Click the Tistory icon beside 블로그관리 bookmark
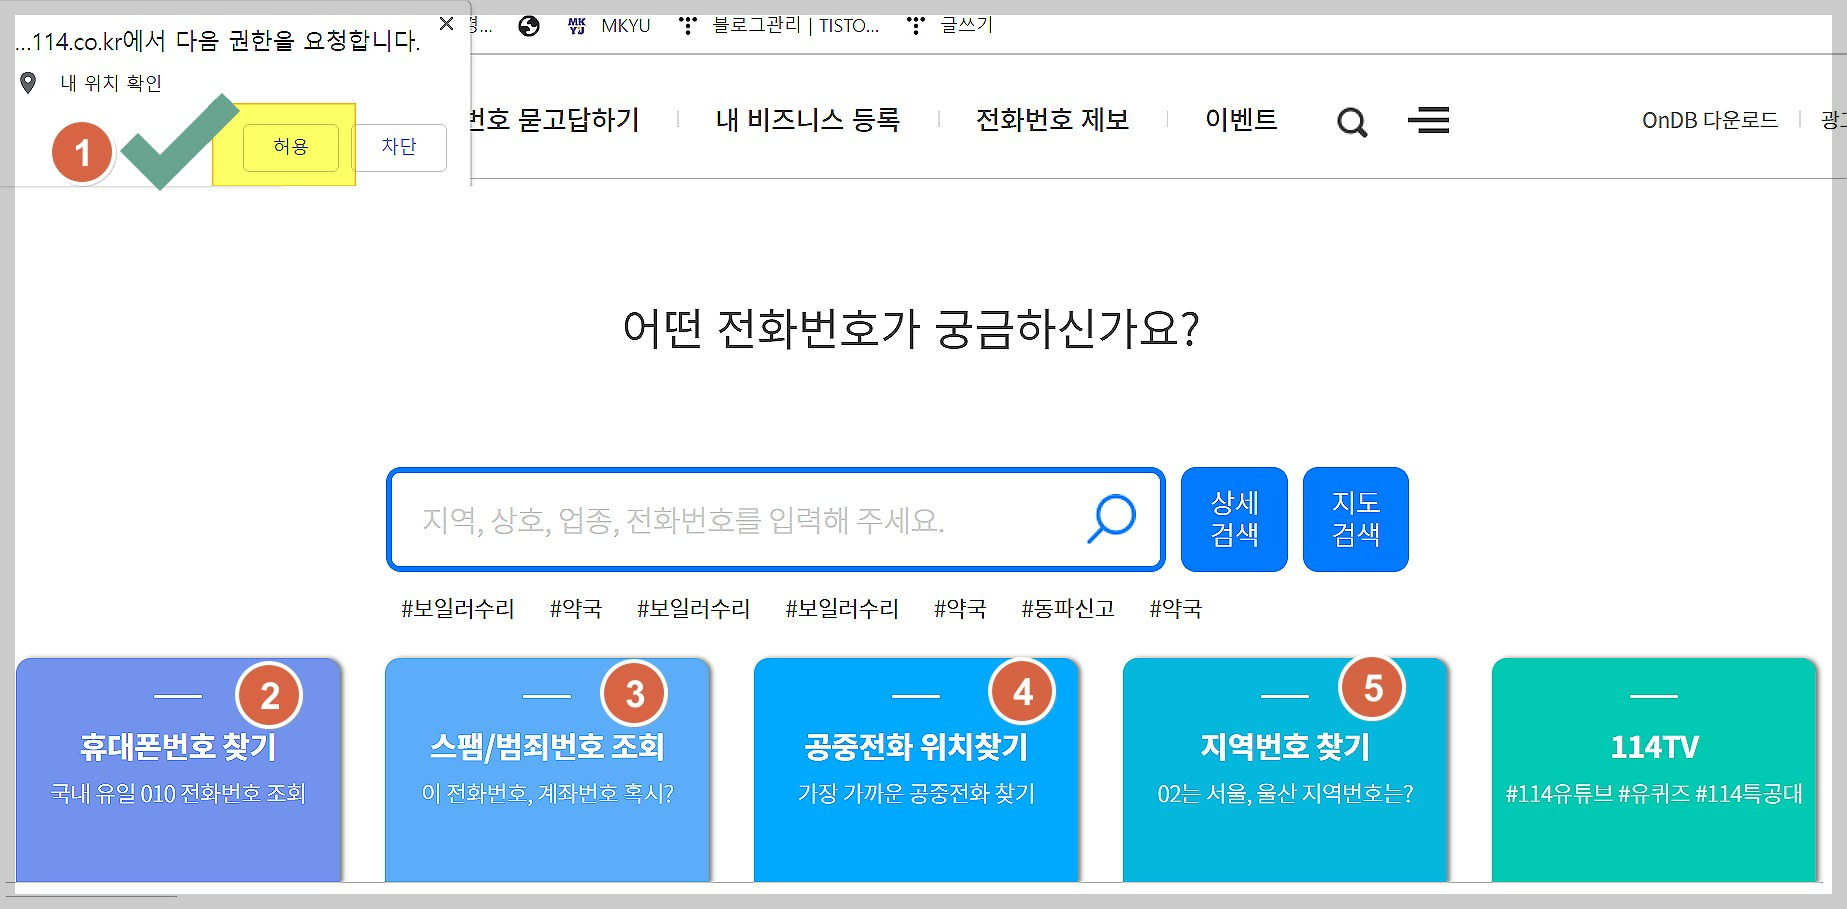 [x=687, y=25]
